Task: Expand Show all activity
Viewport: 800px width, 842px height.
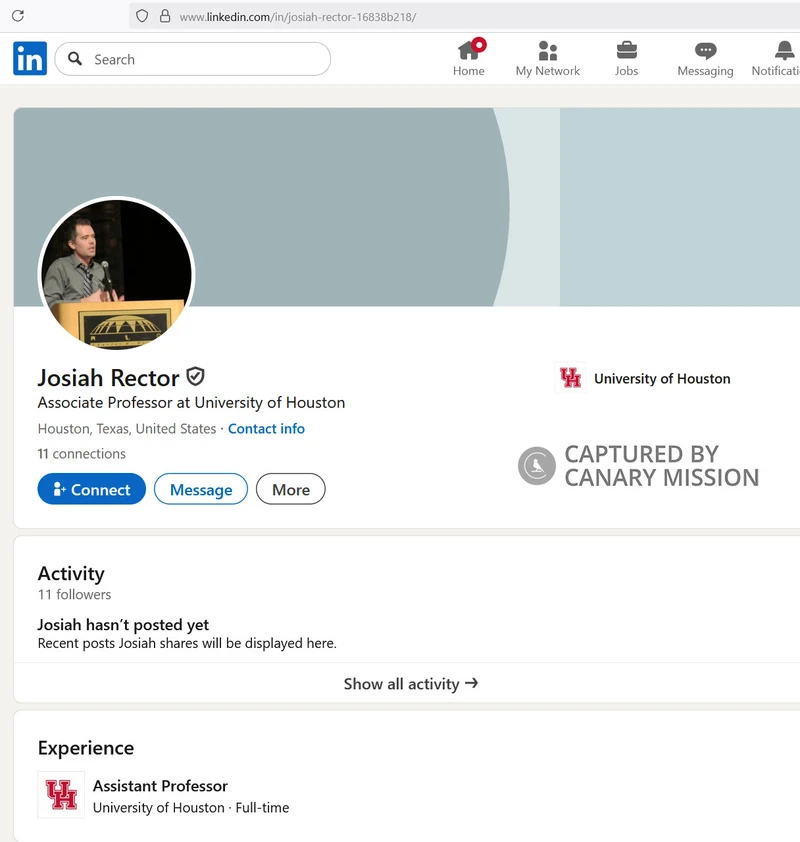Action: [410, 684]
